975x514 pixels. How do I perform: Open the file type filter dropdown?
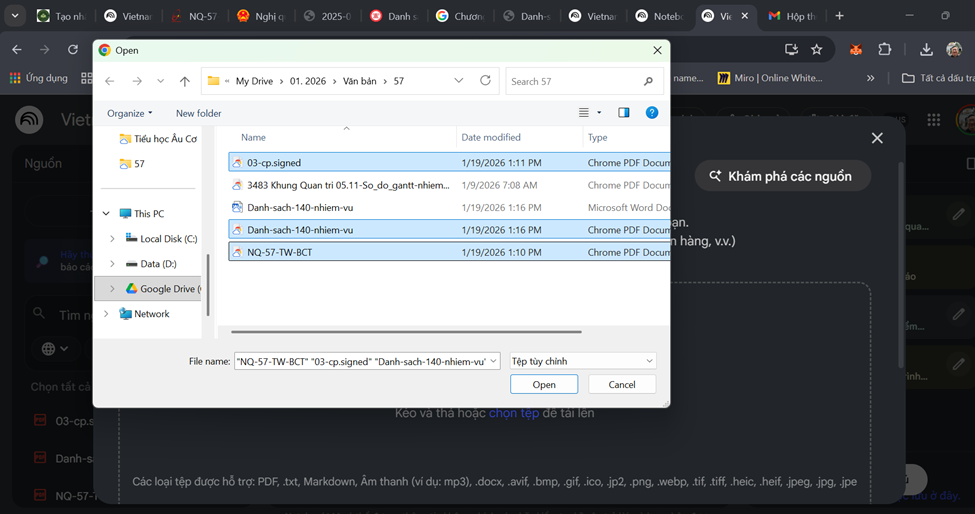(x=582, y=361)
